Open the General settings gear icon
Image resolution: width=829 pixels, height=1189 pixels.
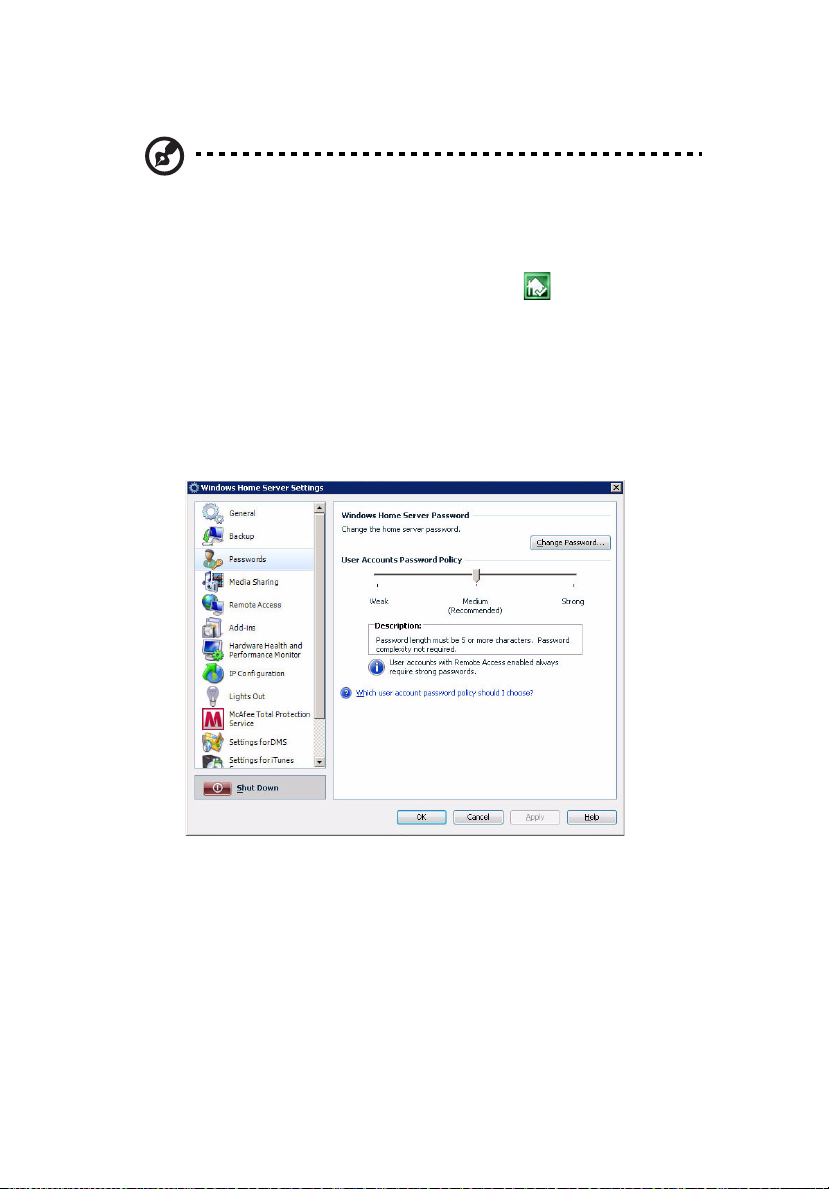click(211, 514)
